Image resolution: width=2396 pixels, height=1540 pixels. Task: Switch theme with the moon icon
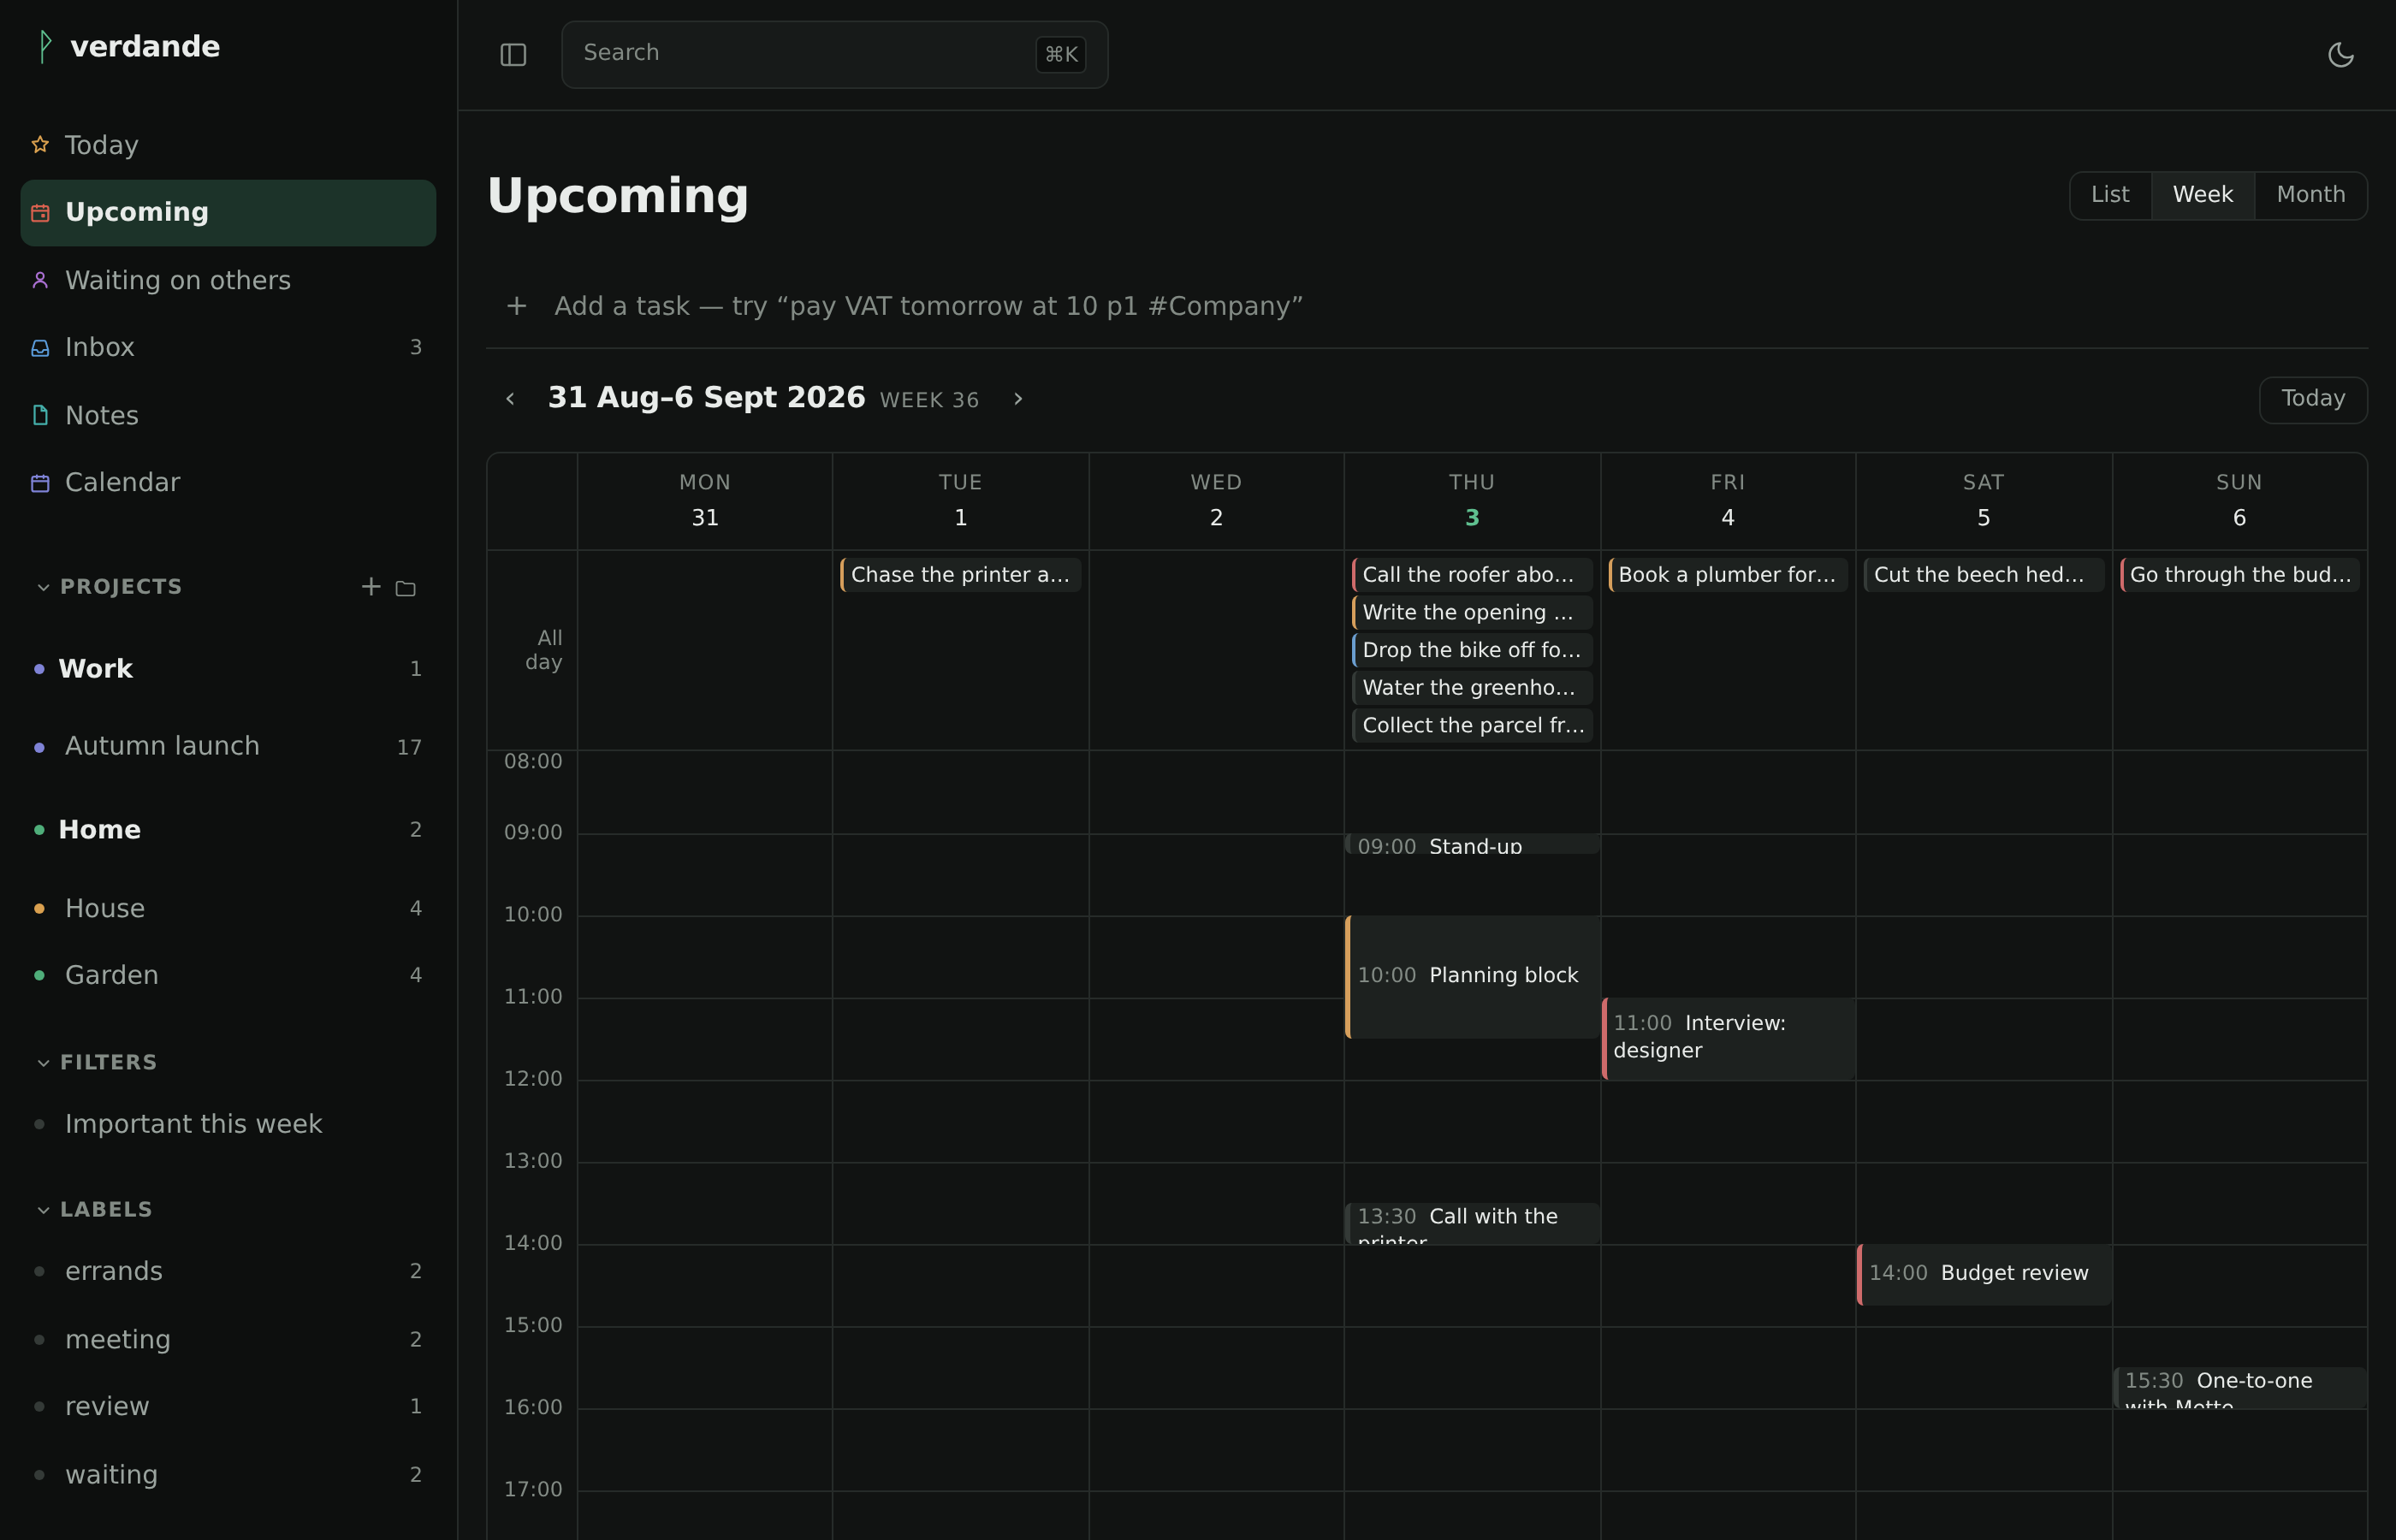pyautogui.click(x=2340, y=55)
